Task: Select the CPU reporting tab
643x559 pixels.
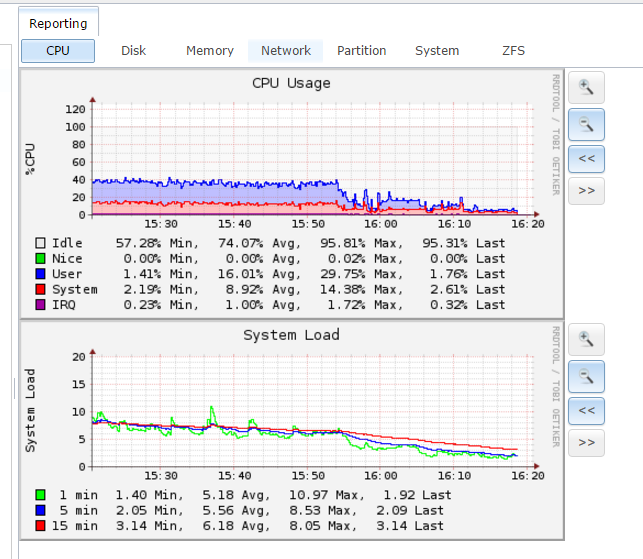Action: (58, 50)
